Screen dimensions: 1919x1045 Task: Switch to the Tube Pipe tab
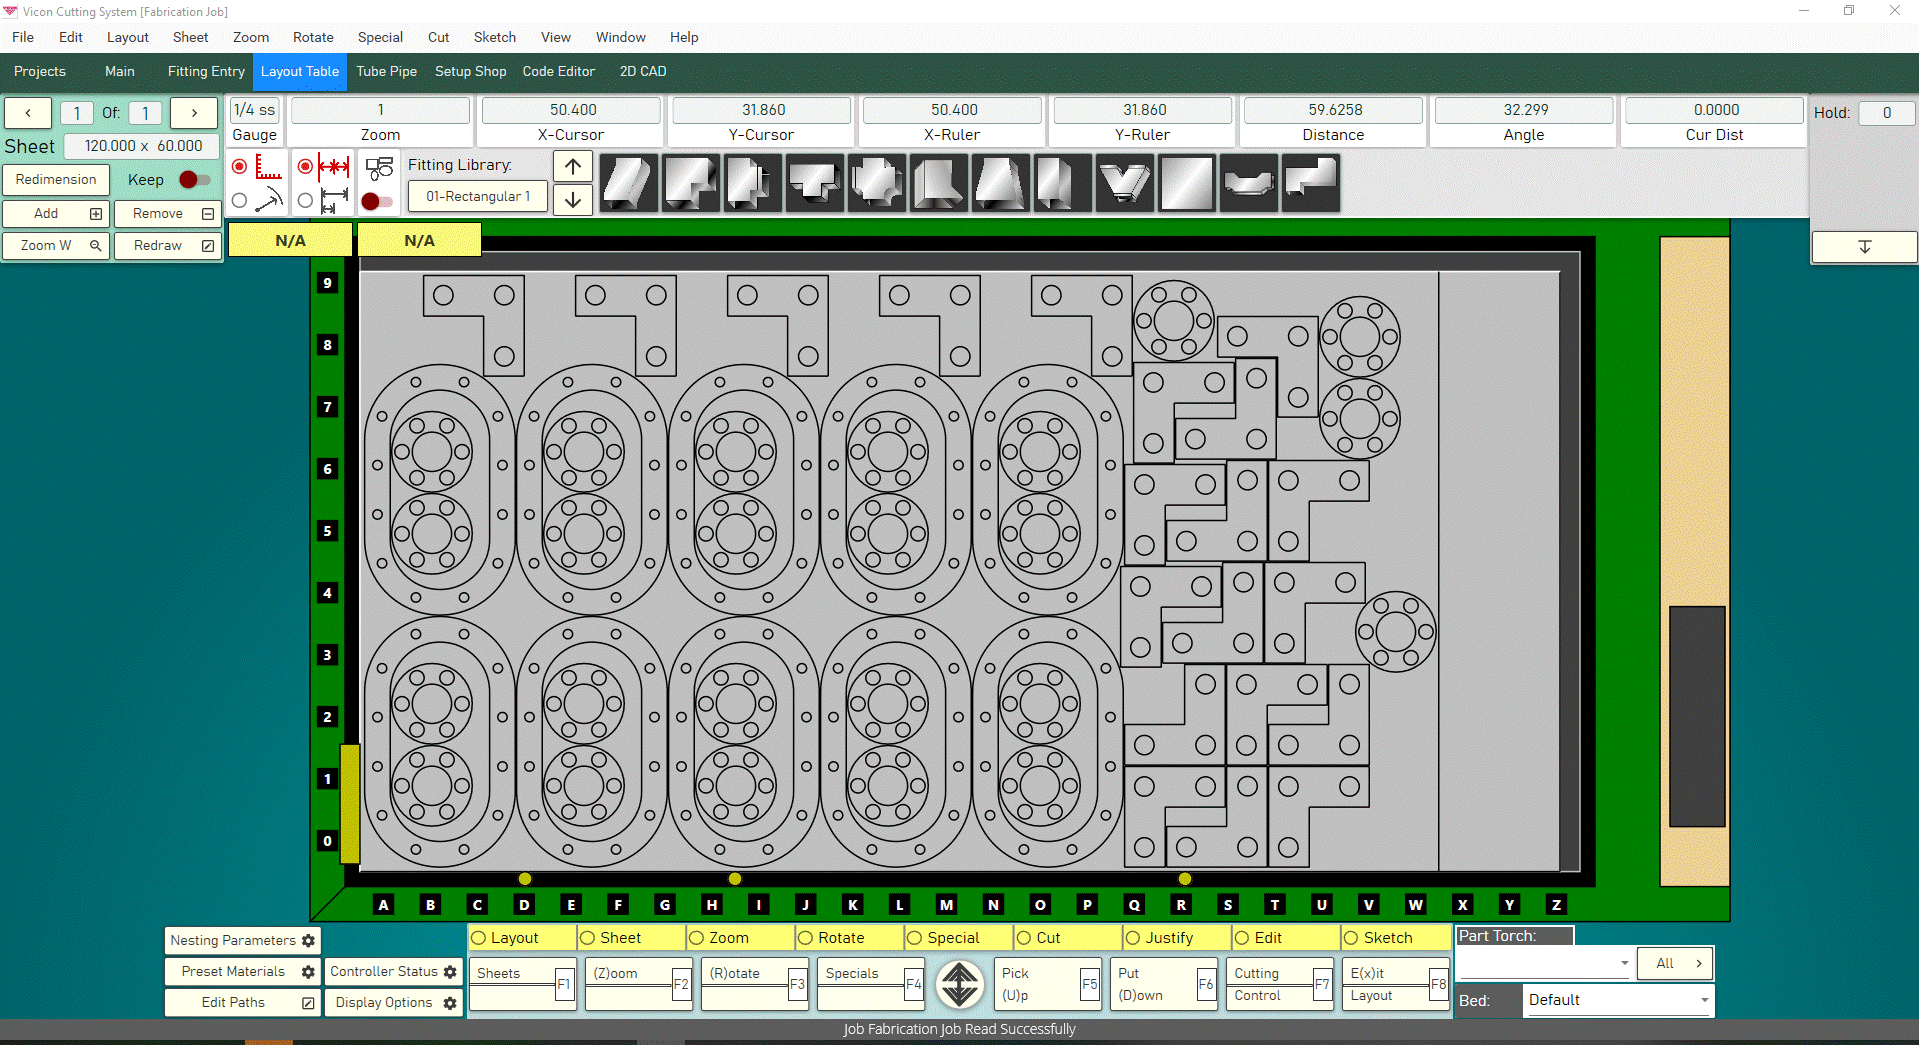[387, 71]
